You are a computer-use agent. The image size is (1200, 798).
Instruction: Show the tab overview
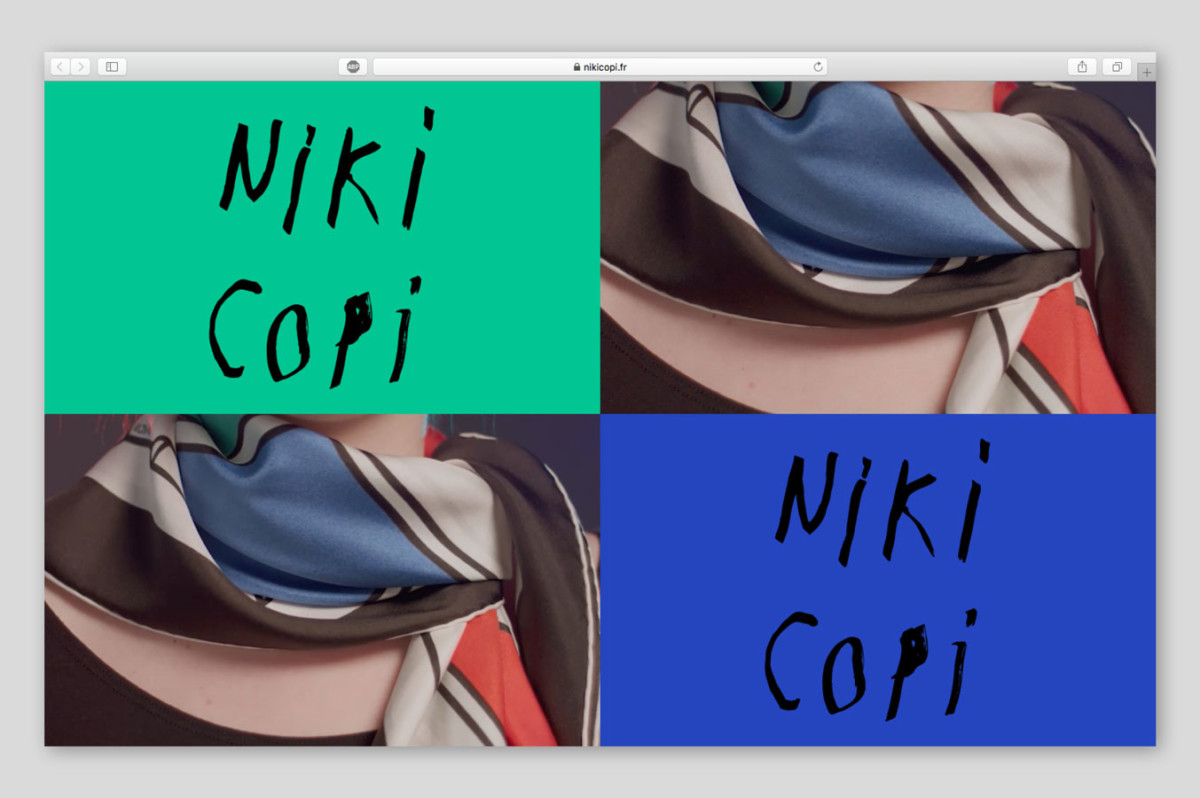[x=1116, y=67]
